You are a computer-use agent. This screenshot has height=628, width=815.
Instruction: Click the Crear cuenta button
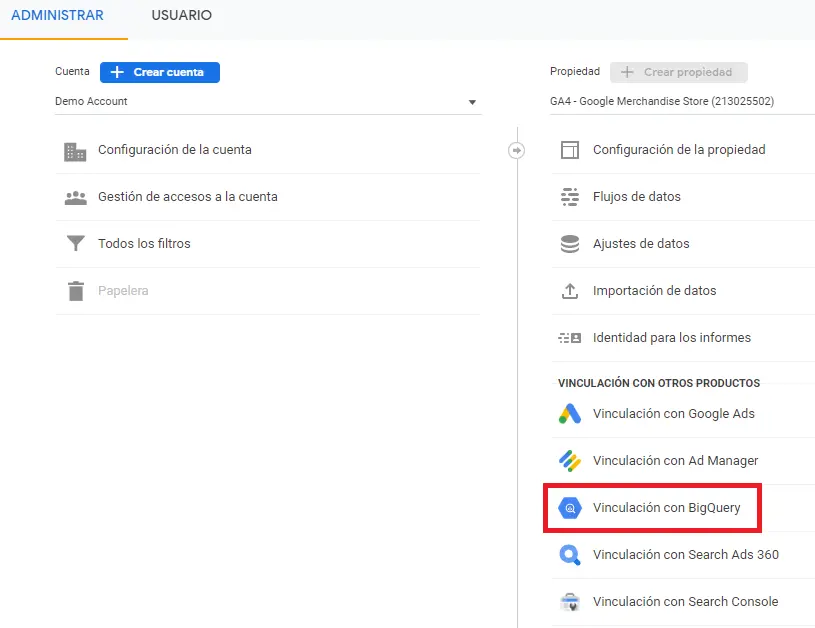(160, 72)
